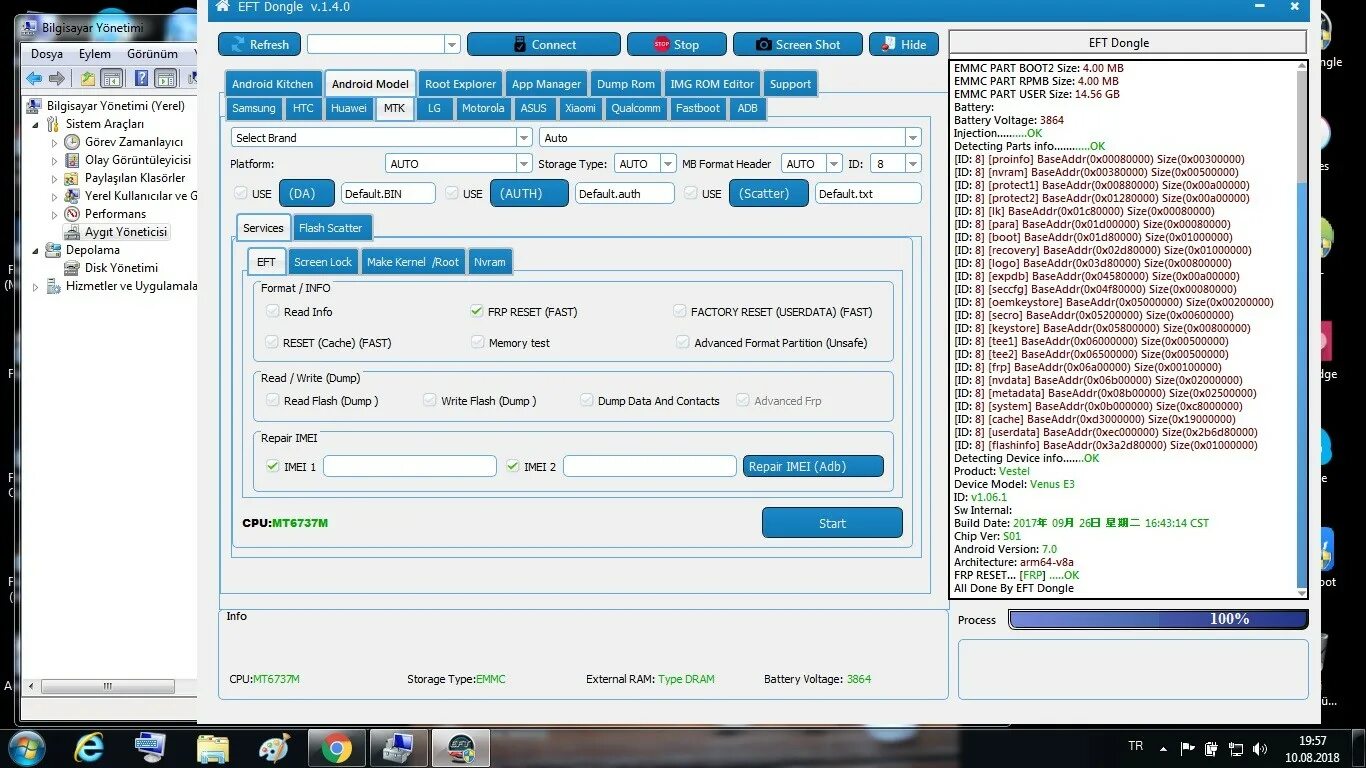
Task: Toggle FRP RESET (FAST) checkbox
Action: [477, 311]
